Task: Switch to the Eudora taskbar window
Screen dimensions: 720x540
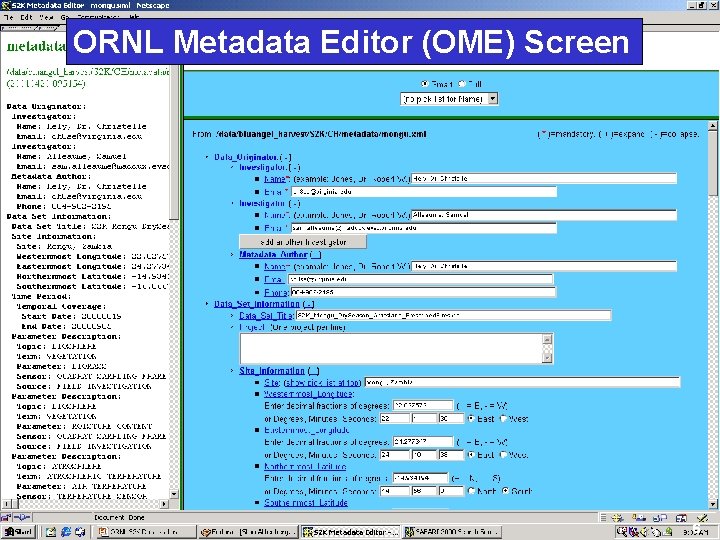Action: [x=249, y=532]
